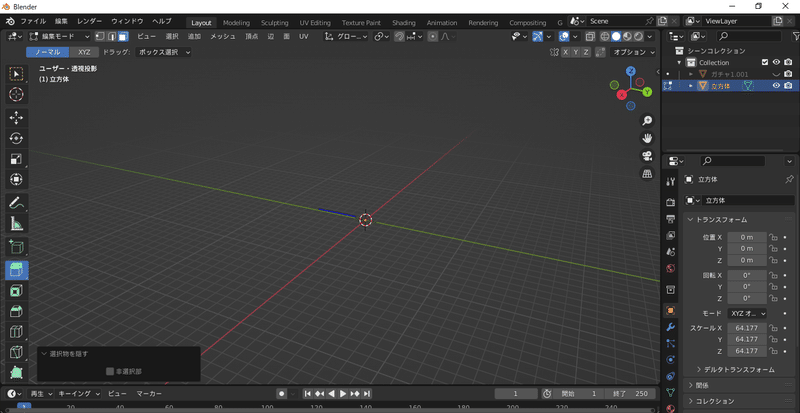The height and width of the screenshot is (413, 800).
Task: Open the Physics properties tab
Action: pyautogui.click(x=671, y=359)
